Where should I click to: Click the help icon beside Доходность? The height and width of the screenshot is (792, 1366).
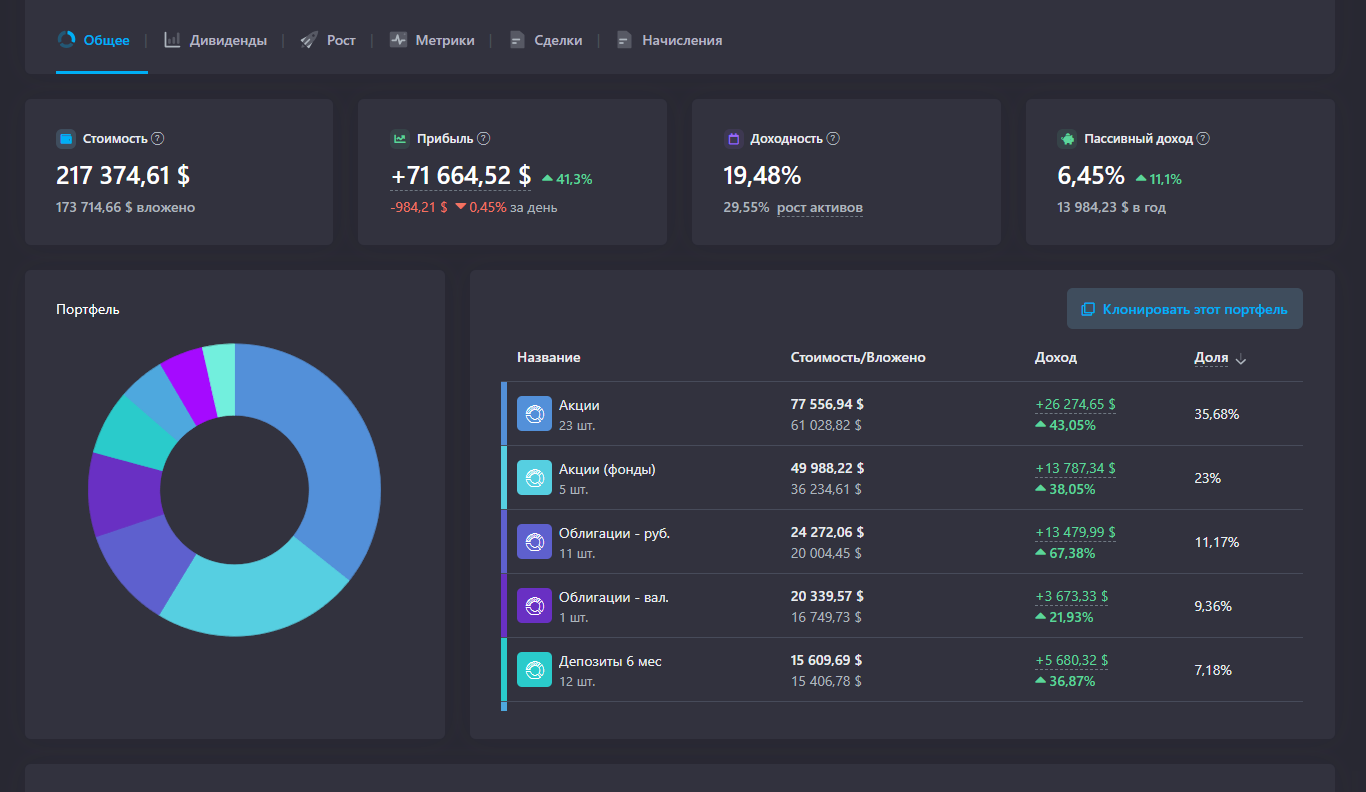(833, 139)
